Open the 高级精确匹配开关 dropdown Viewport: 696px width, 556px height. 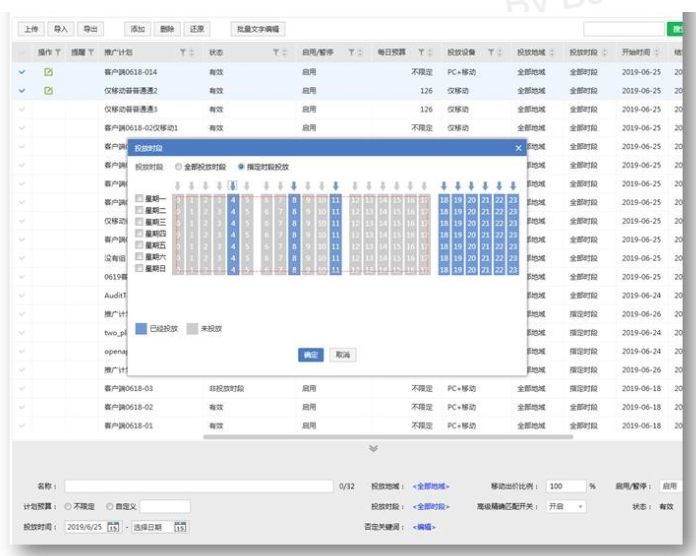pyautogui.click(x=566, y=506)
